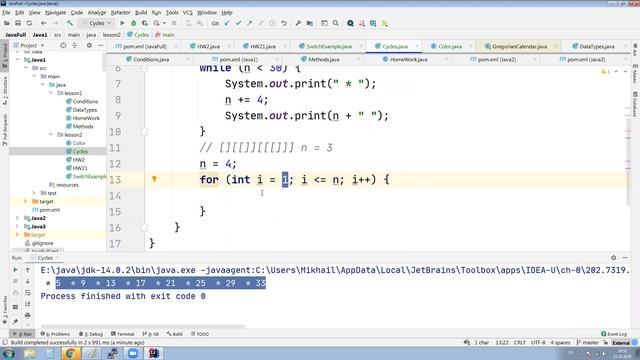640x360 pixels.
Task: Click the Debug bug icon in toolbar
Action: tap(133, 23)
